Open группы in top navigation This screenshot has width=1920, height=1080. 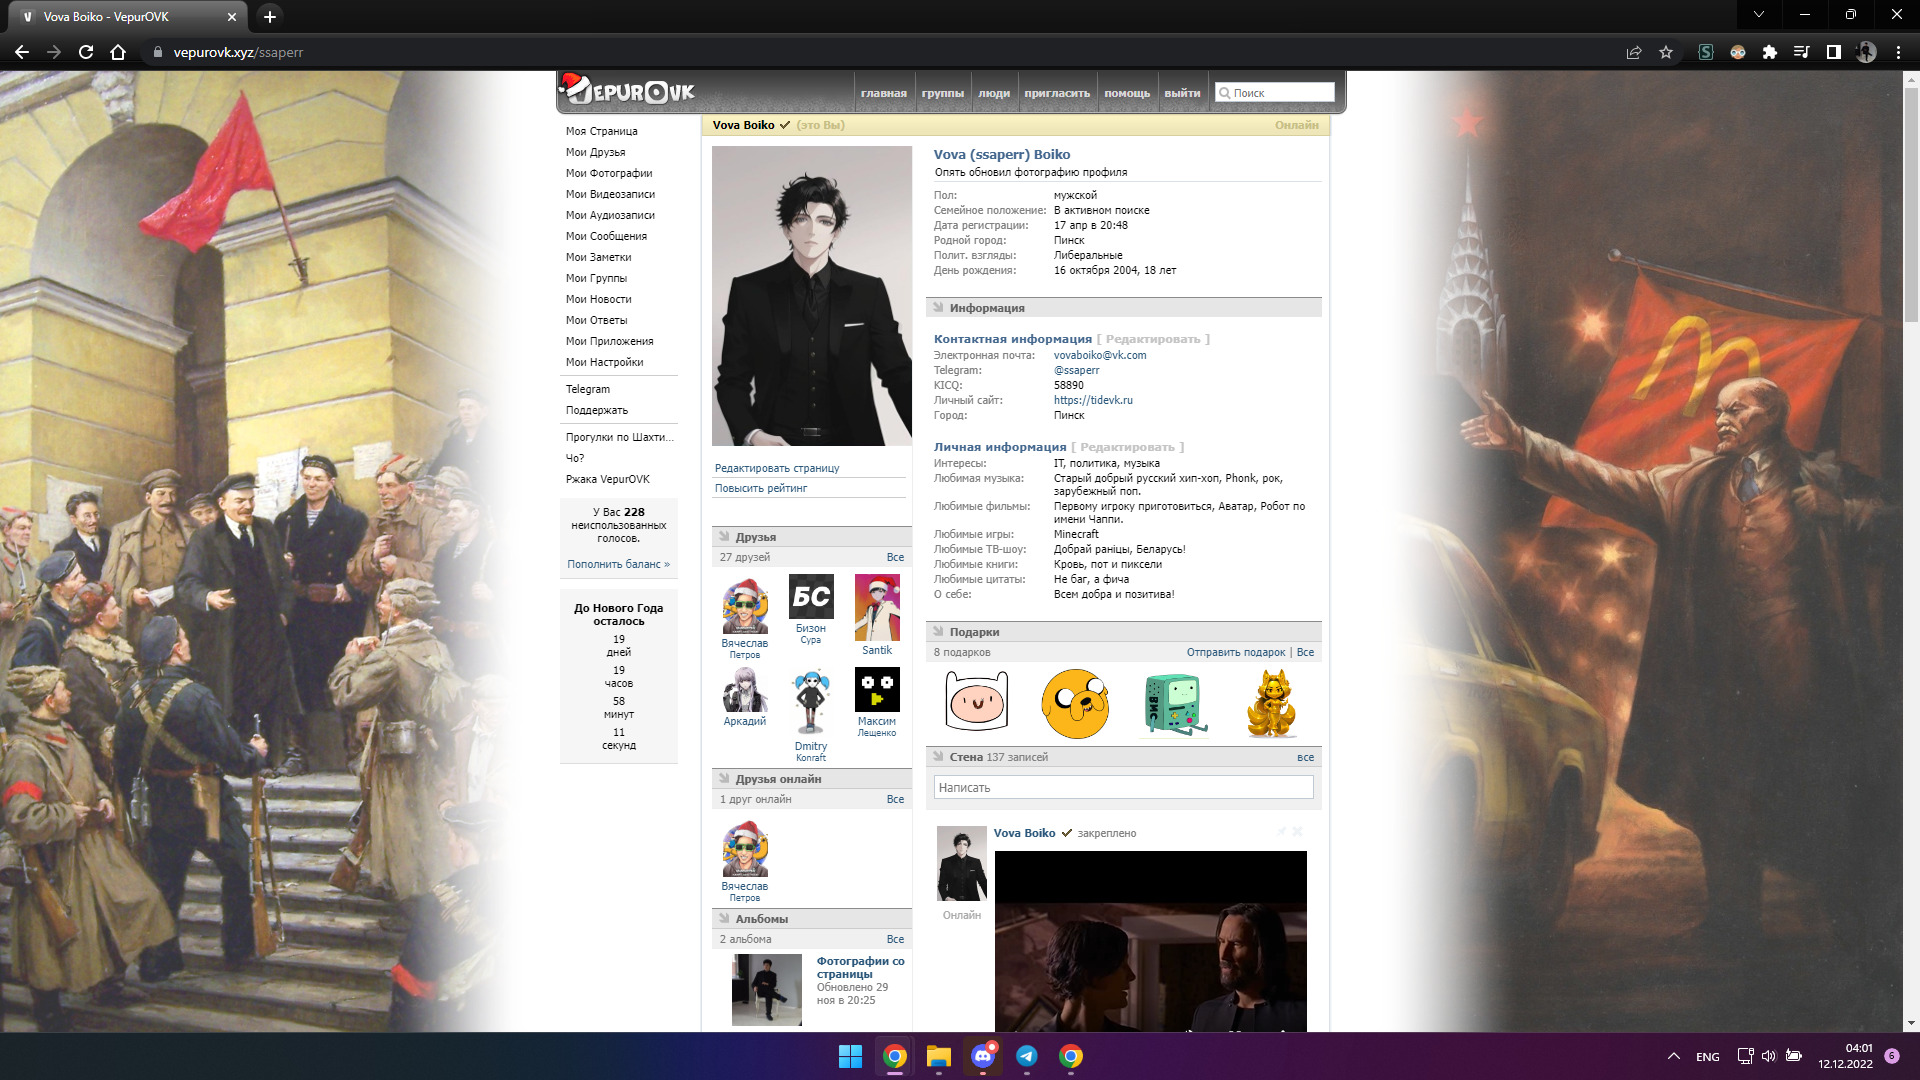point(943,93)
